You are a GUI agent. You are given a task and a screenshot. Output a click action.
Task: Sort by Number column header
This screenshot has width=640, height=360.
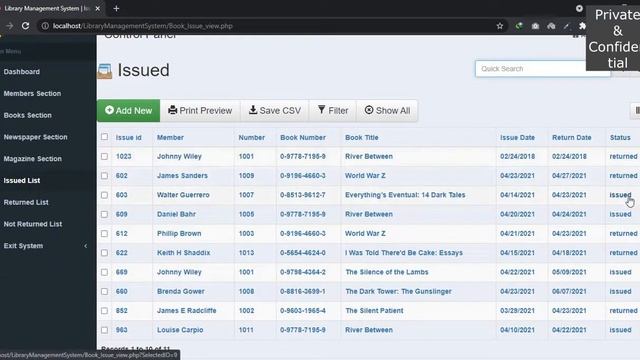tap(251, 138)
